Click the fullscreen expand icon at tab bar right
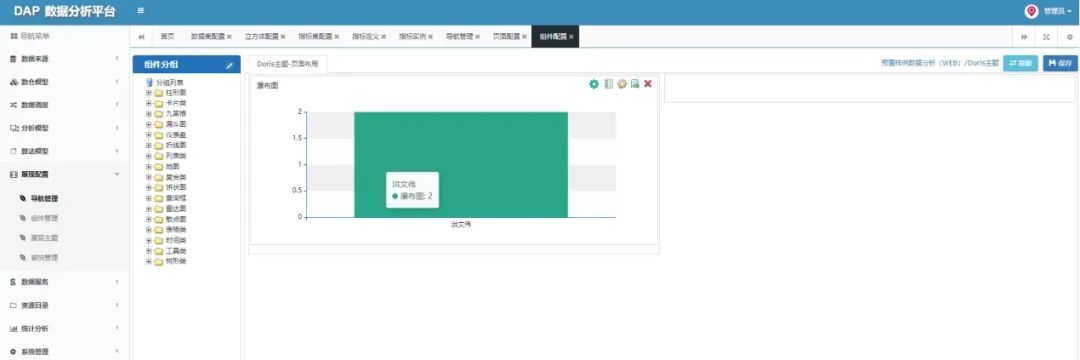Viewport: 1080px width, 360px height. (x=1046, y=36)
